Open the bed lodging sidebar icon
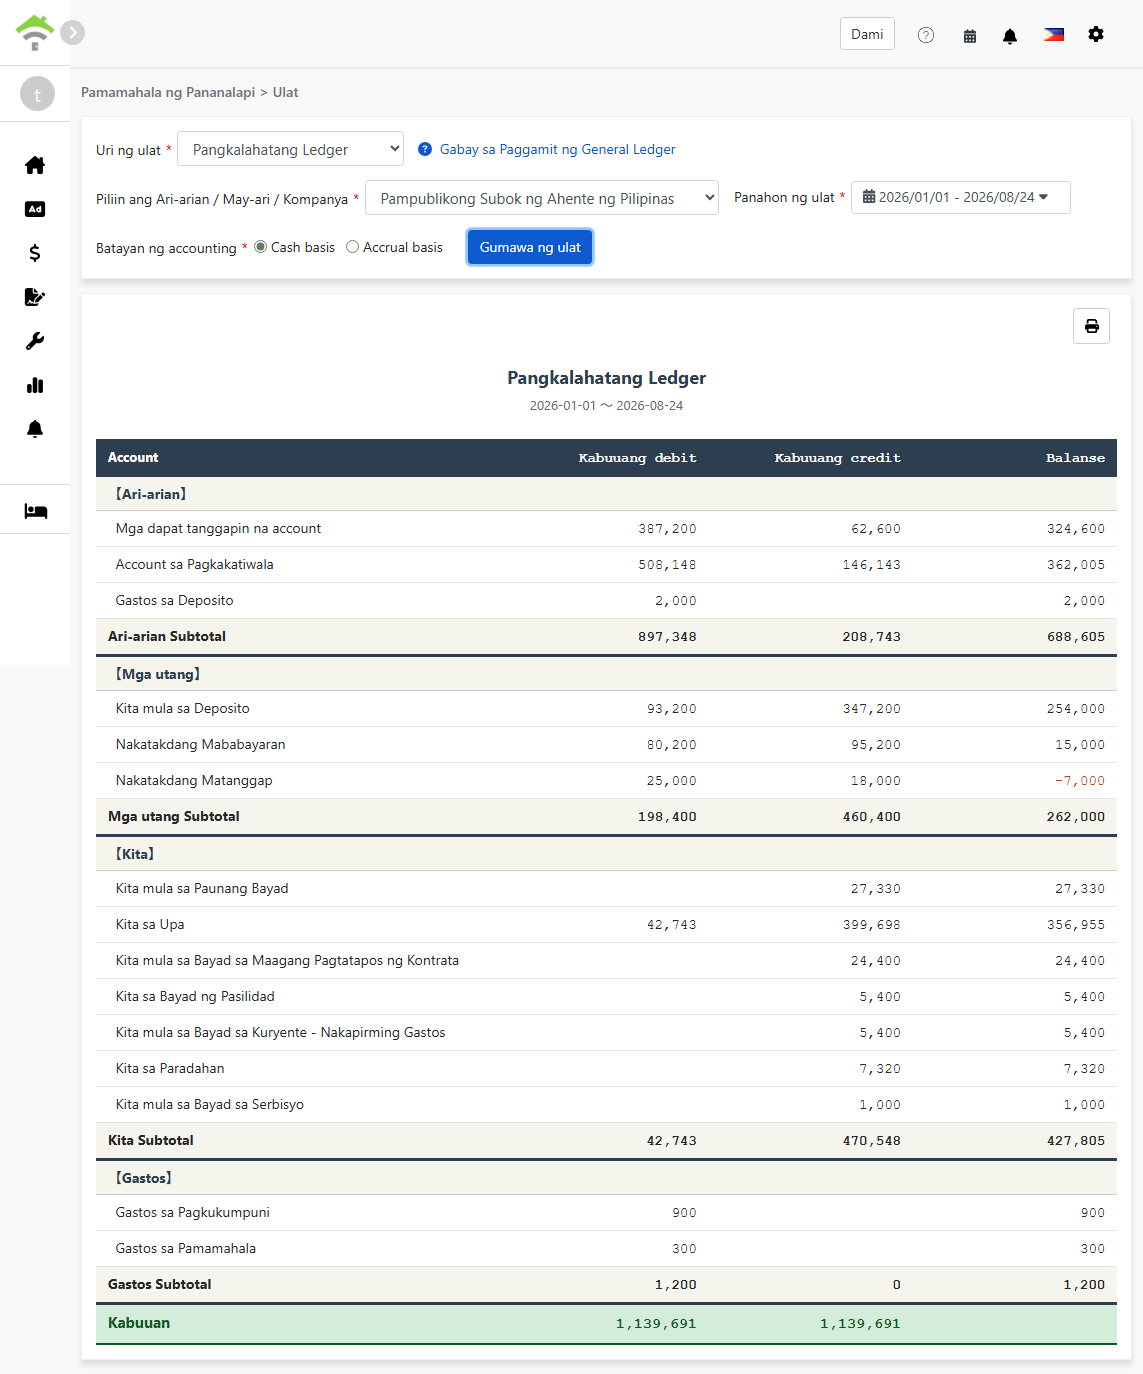The width and height of the screenshot is (1143, 1374). tap(35, 511)
